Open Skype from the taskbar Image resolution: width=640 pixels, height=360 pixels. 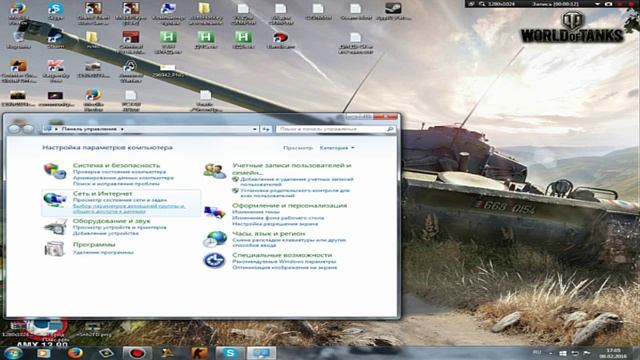coord(229,353)
